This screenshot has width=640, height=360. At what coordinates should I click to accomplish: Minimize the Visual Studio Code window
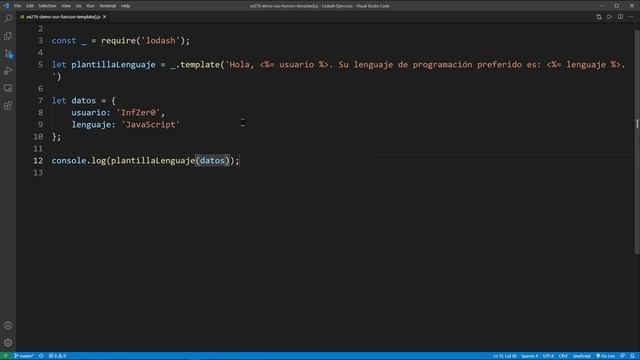click(x=602, y=6)
